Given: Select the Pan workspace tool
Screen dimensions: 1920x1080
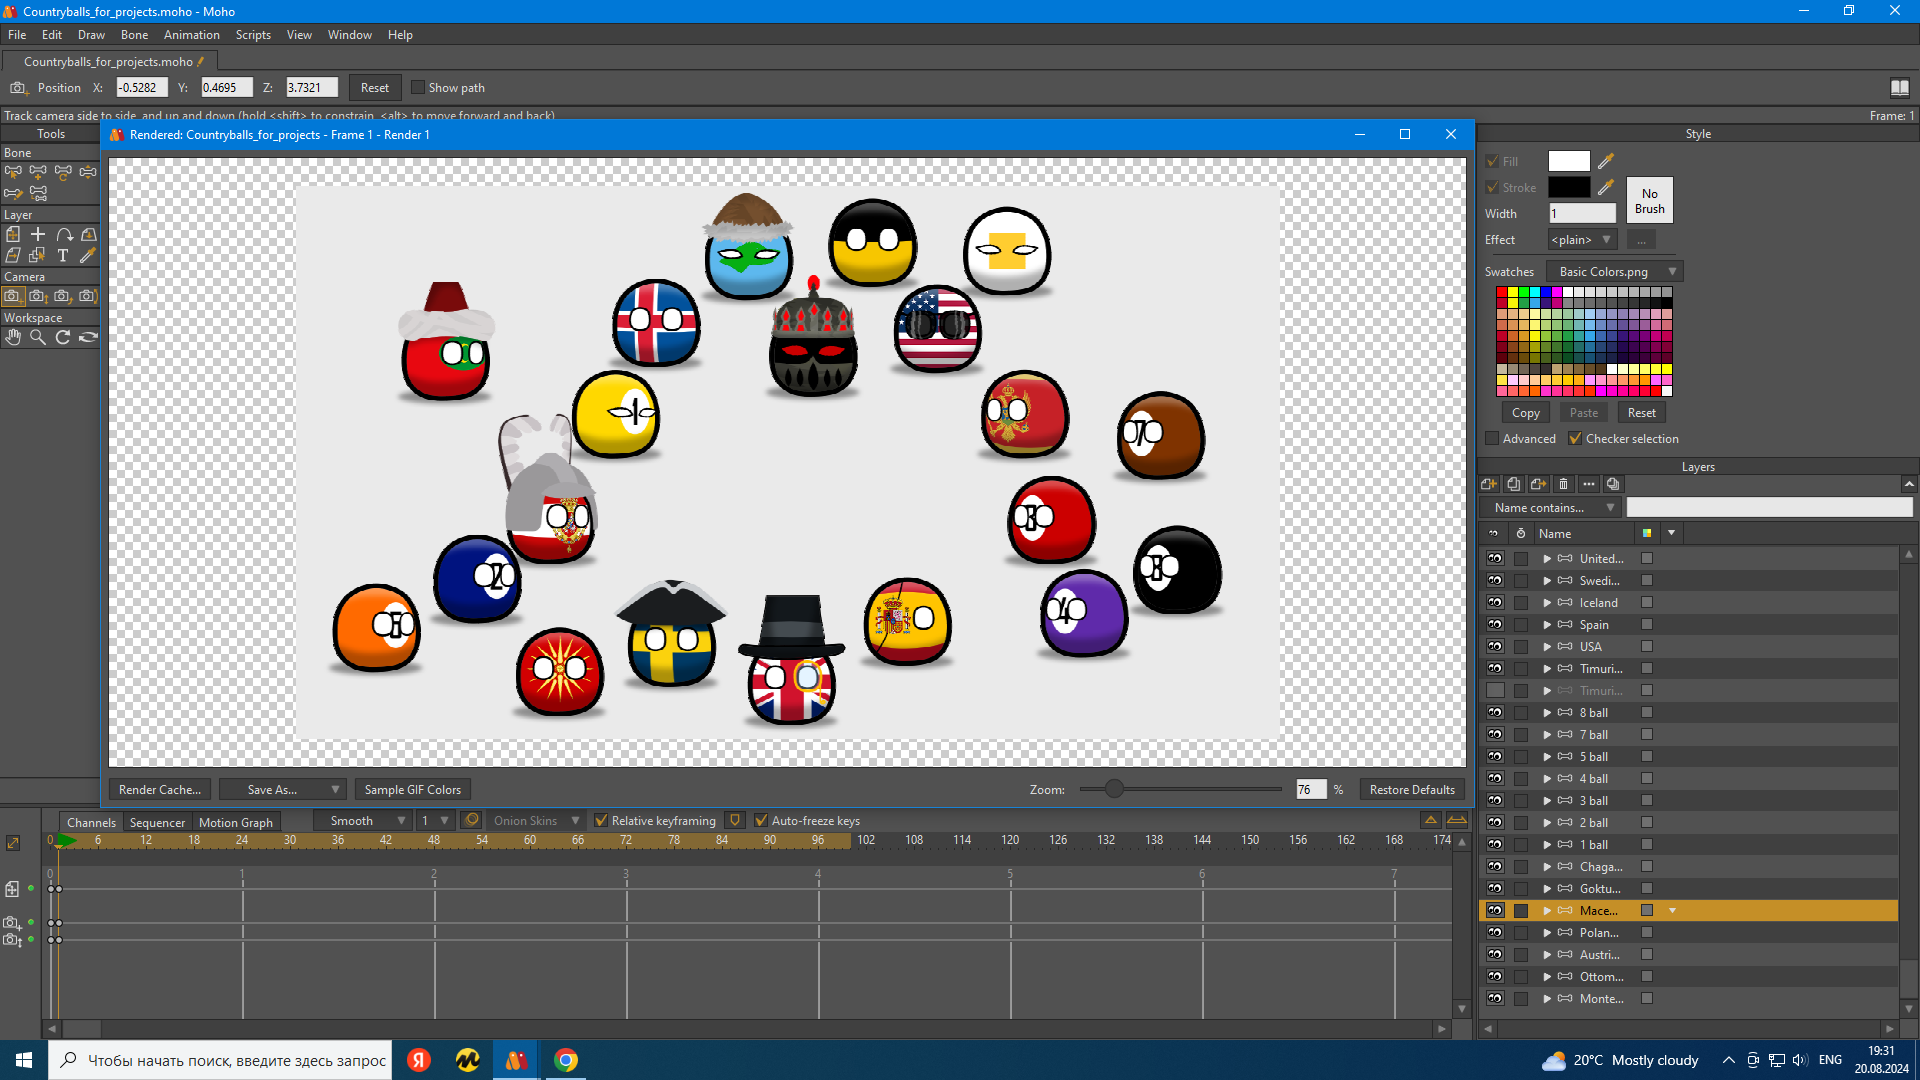Looking at the screenshot, I should (x=13, y=337).
